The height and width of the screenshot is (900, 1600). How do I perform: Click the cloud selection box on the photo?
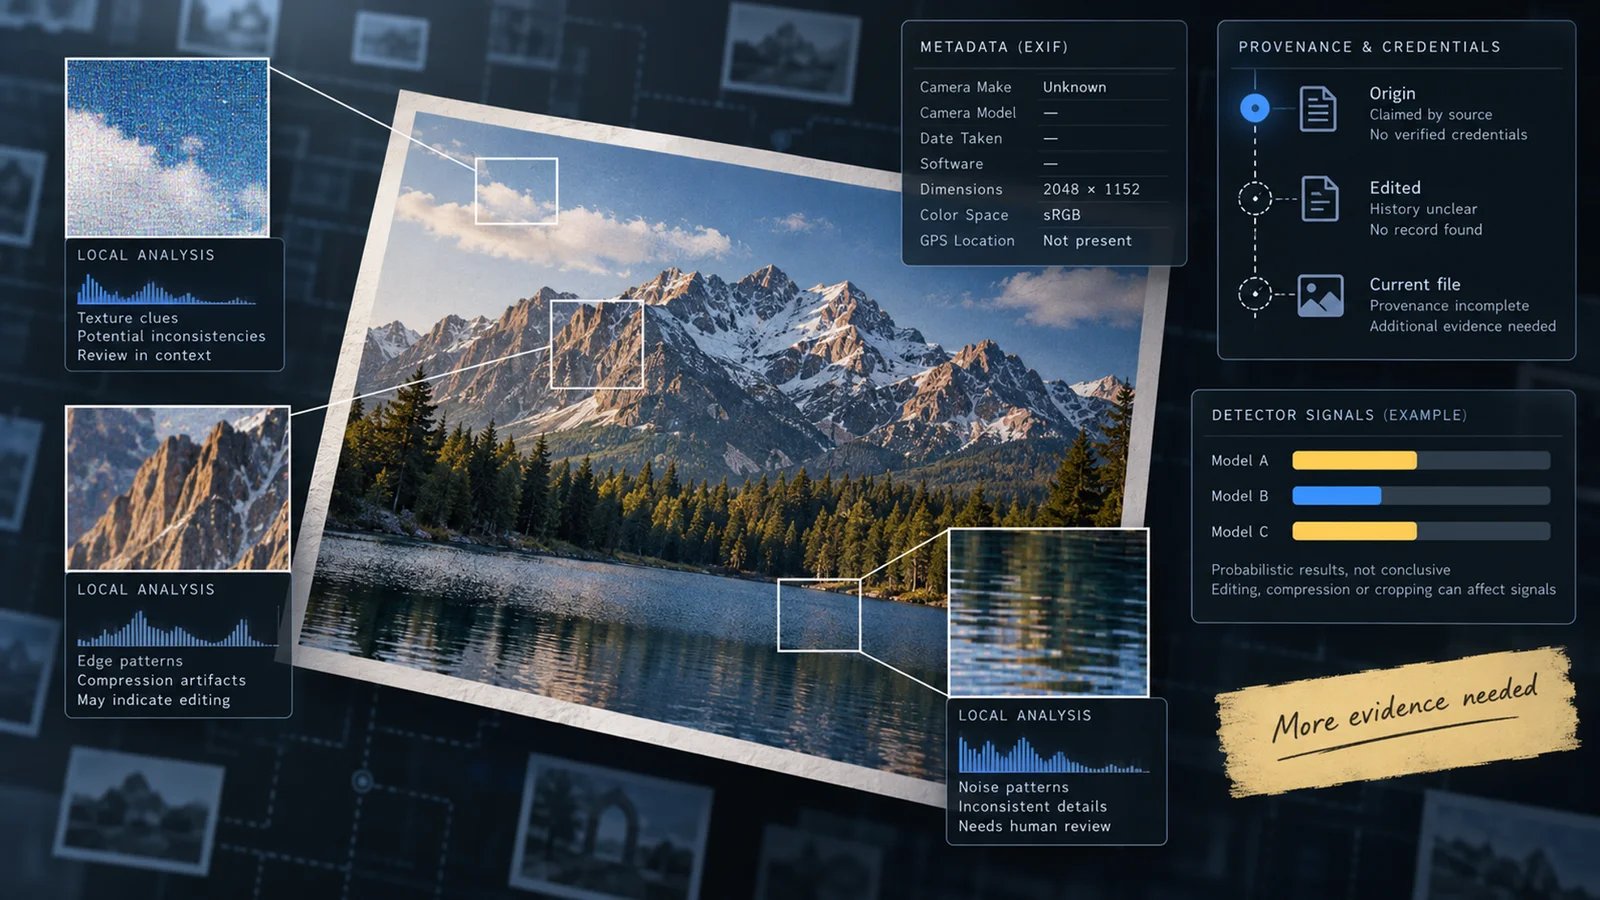516,190
